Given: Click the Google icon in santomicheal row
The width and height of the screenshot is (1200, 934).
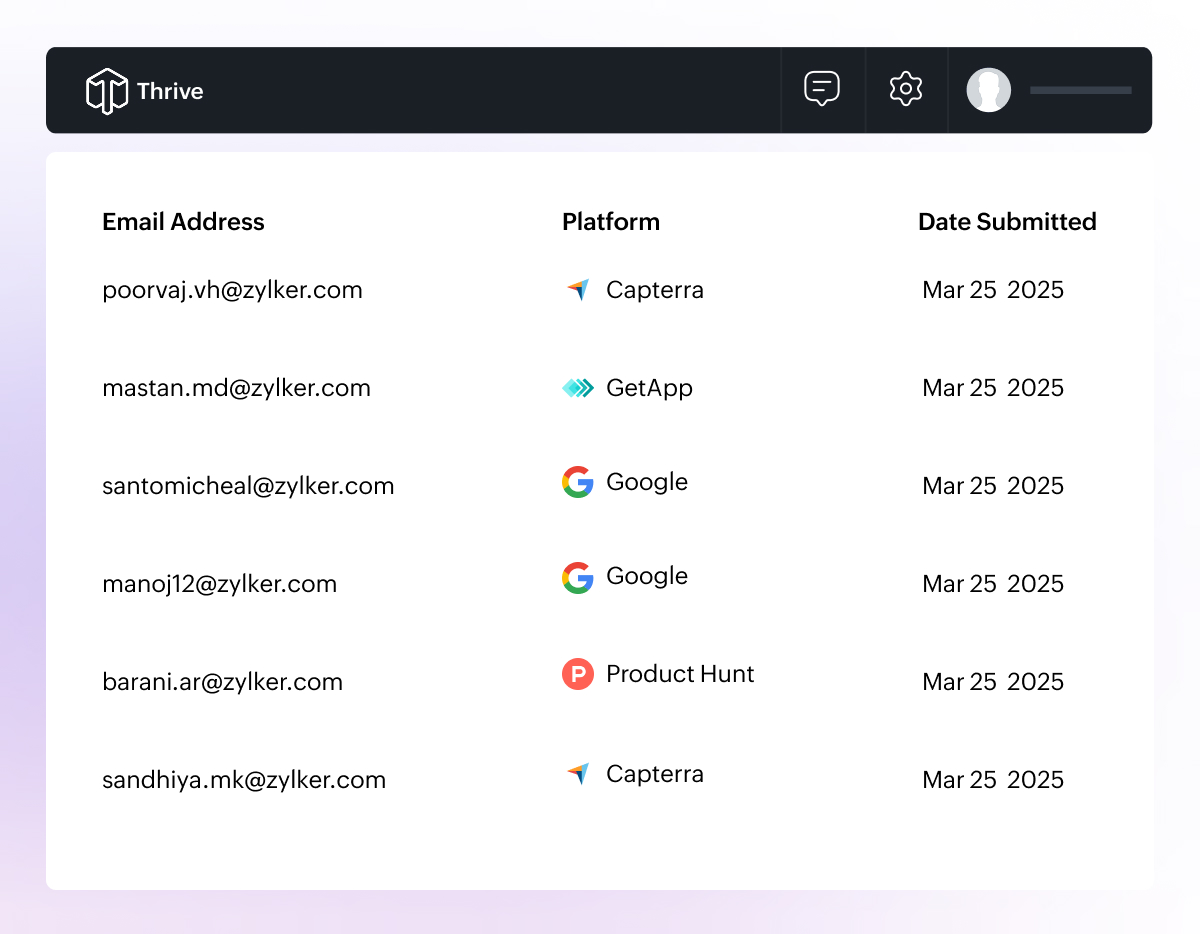Looking at the screenshot, I should 578,482.
